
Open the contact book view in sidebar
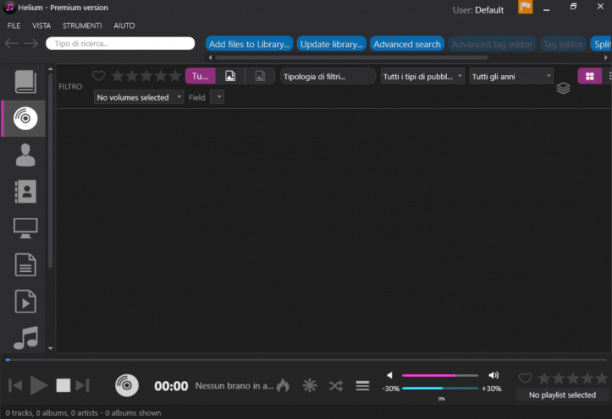point(25,192)
